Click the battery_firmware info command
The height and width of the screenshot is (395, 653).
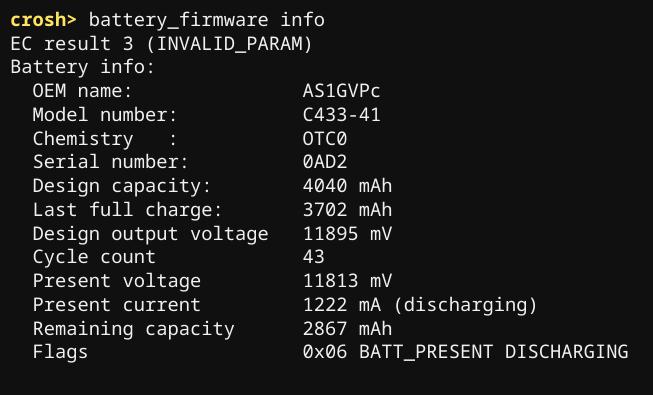tap(207, 20)
